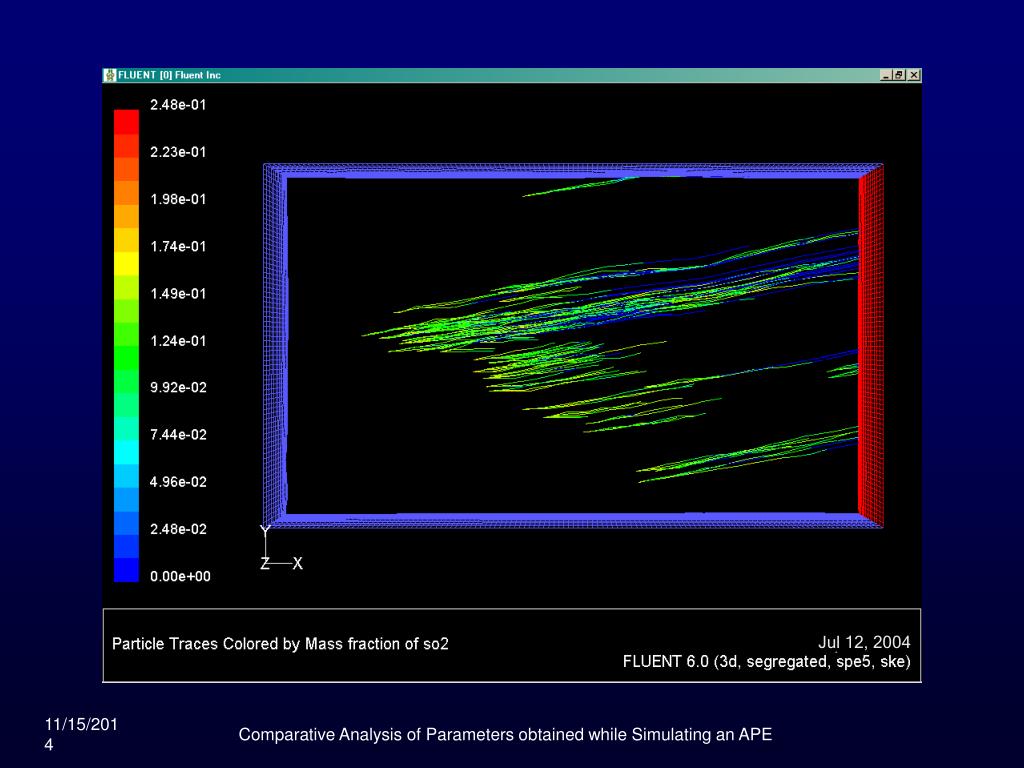Select the 2.48e-01 legend value
This screenshot has height=768, width=1024.
pos(178,104)
